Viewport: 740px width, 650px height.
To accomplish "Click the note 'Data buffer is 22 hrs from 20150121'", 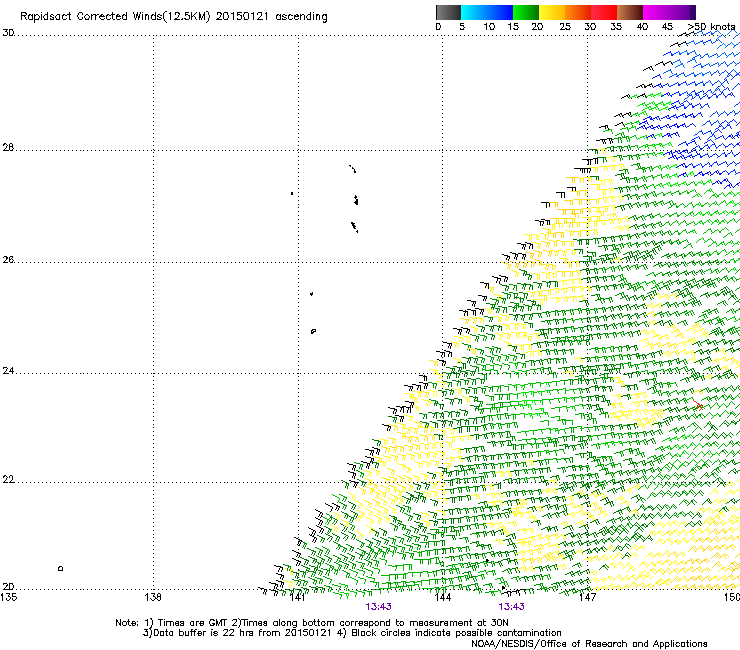I will 242,633.
